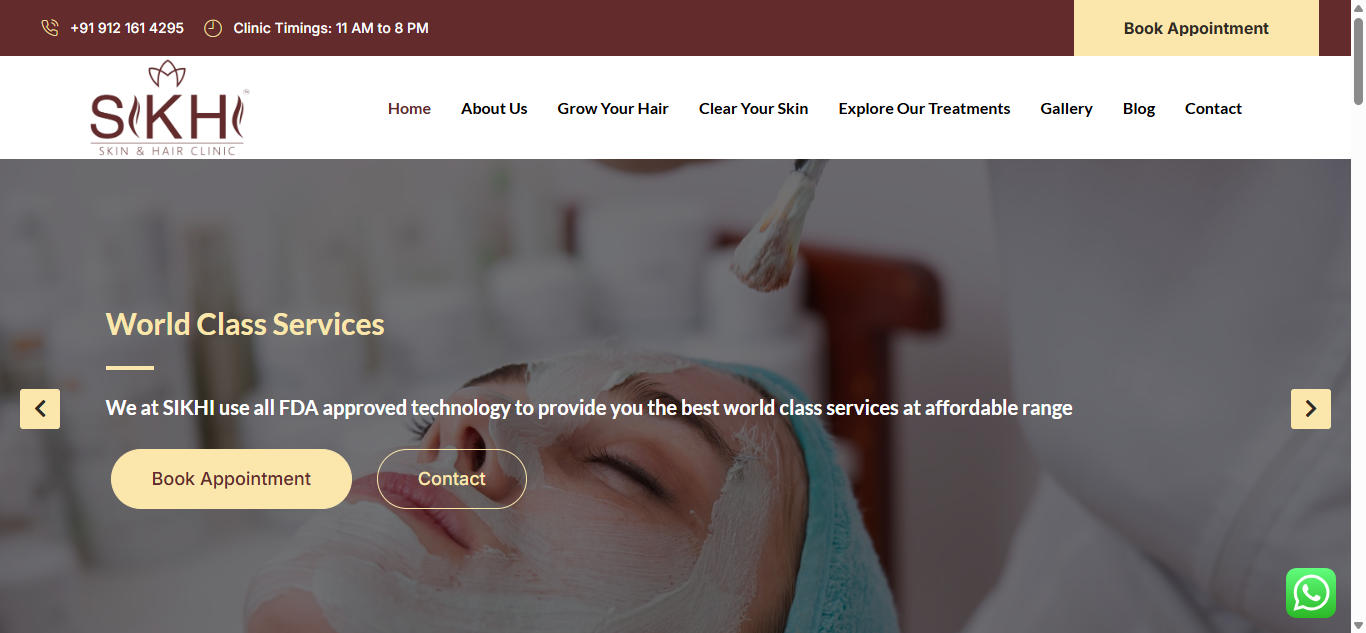The height and width of the screenshot is (633, 1366).
Task: Click the phone icon in top bar
Action: click(x=50, y=28)
